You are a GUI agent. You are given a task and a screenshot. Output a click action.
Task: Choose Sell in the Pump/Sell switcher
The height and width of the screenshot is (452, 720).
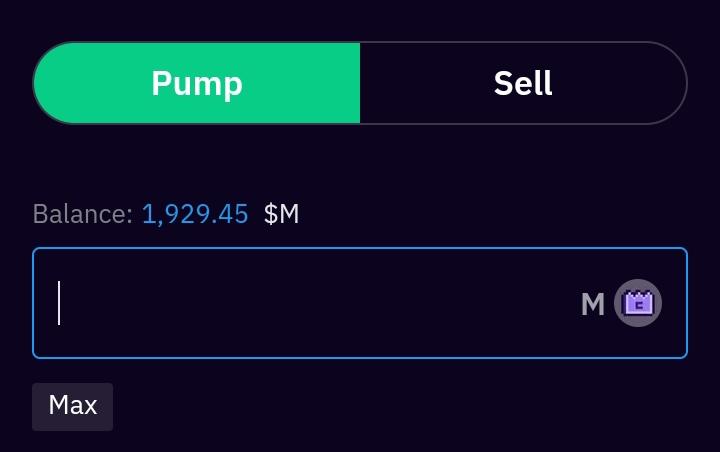click(x=523, y=83)
